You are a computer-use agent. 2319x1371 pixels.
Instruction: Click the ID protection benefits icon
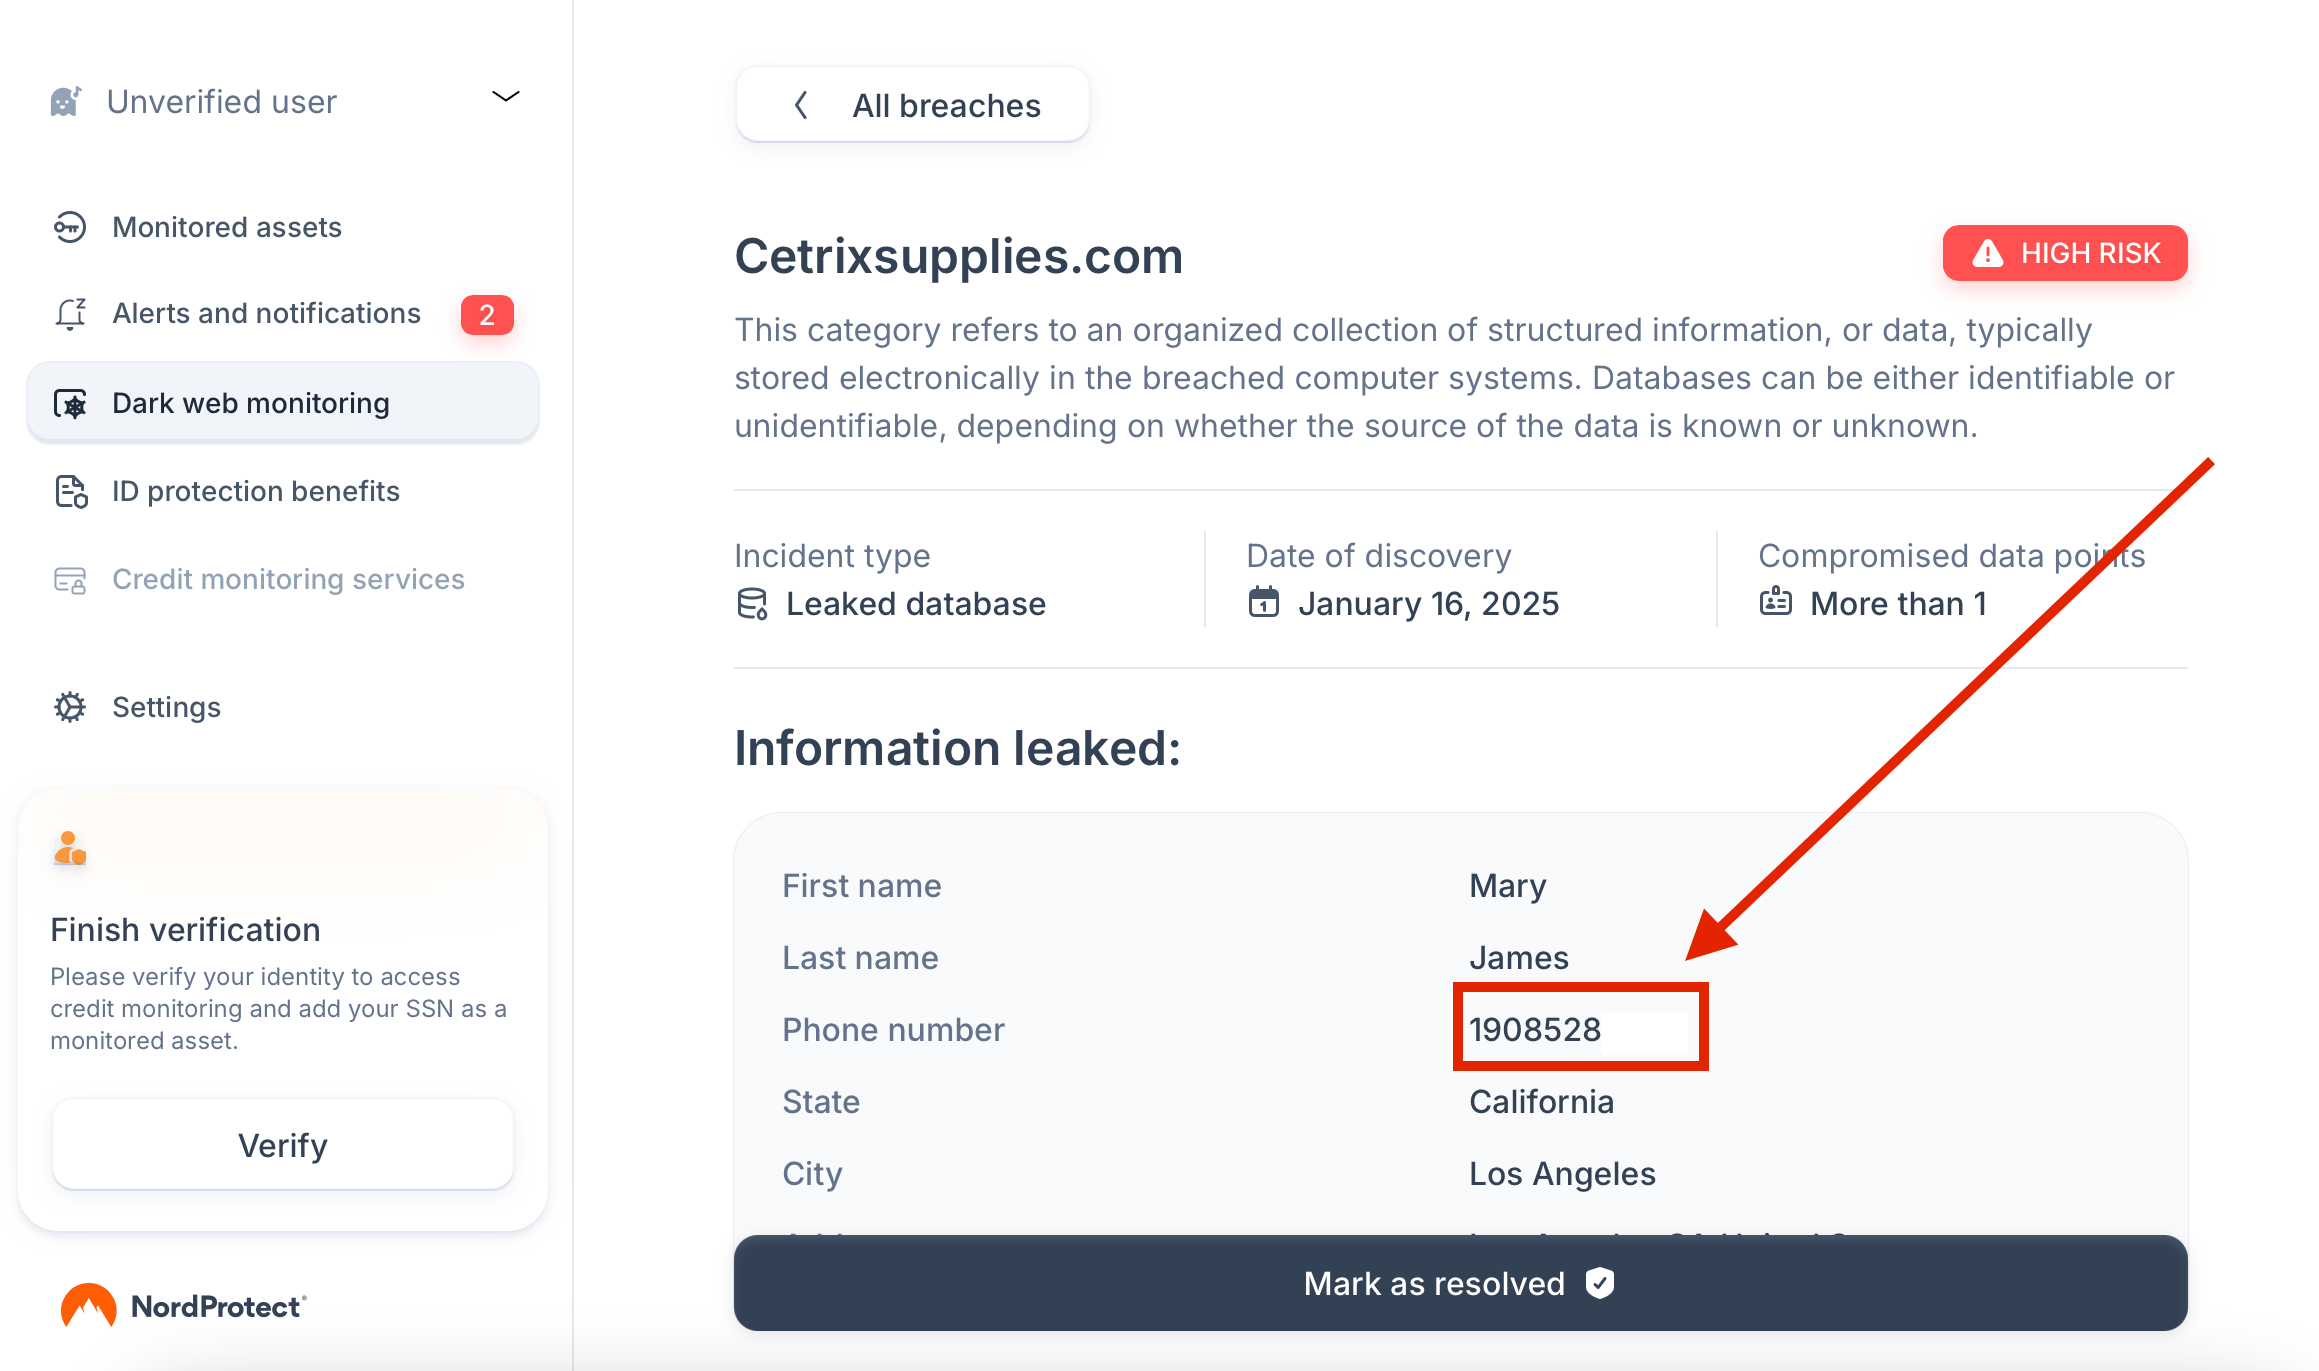[x=70, y=492]
